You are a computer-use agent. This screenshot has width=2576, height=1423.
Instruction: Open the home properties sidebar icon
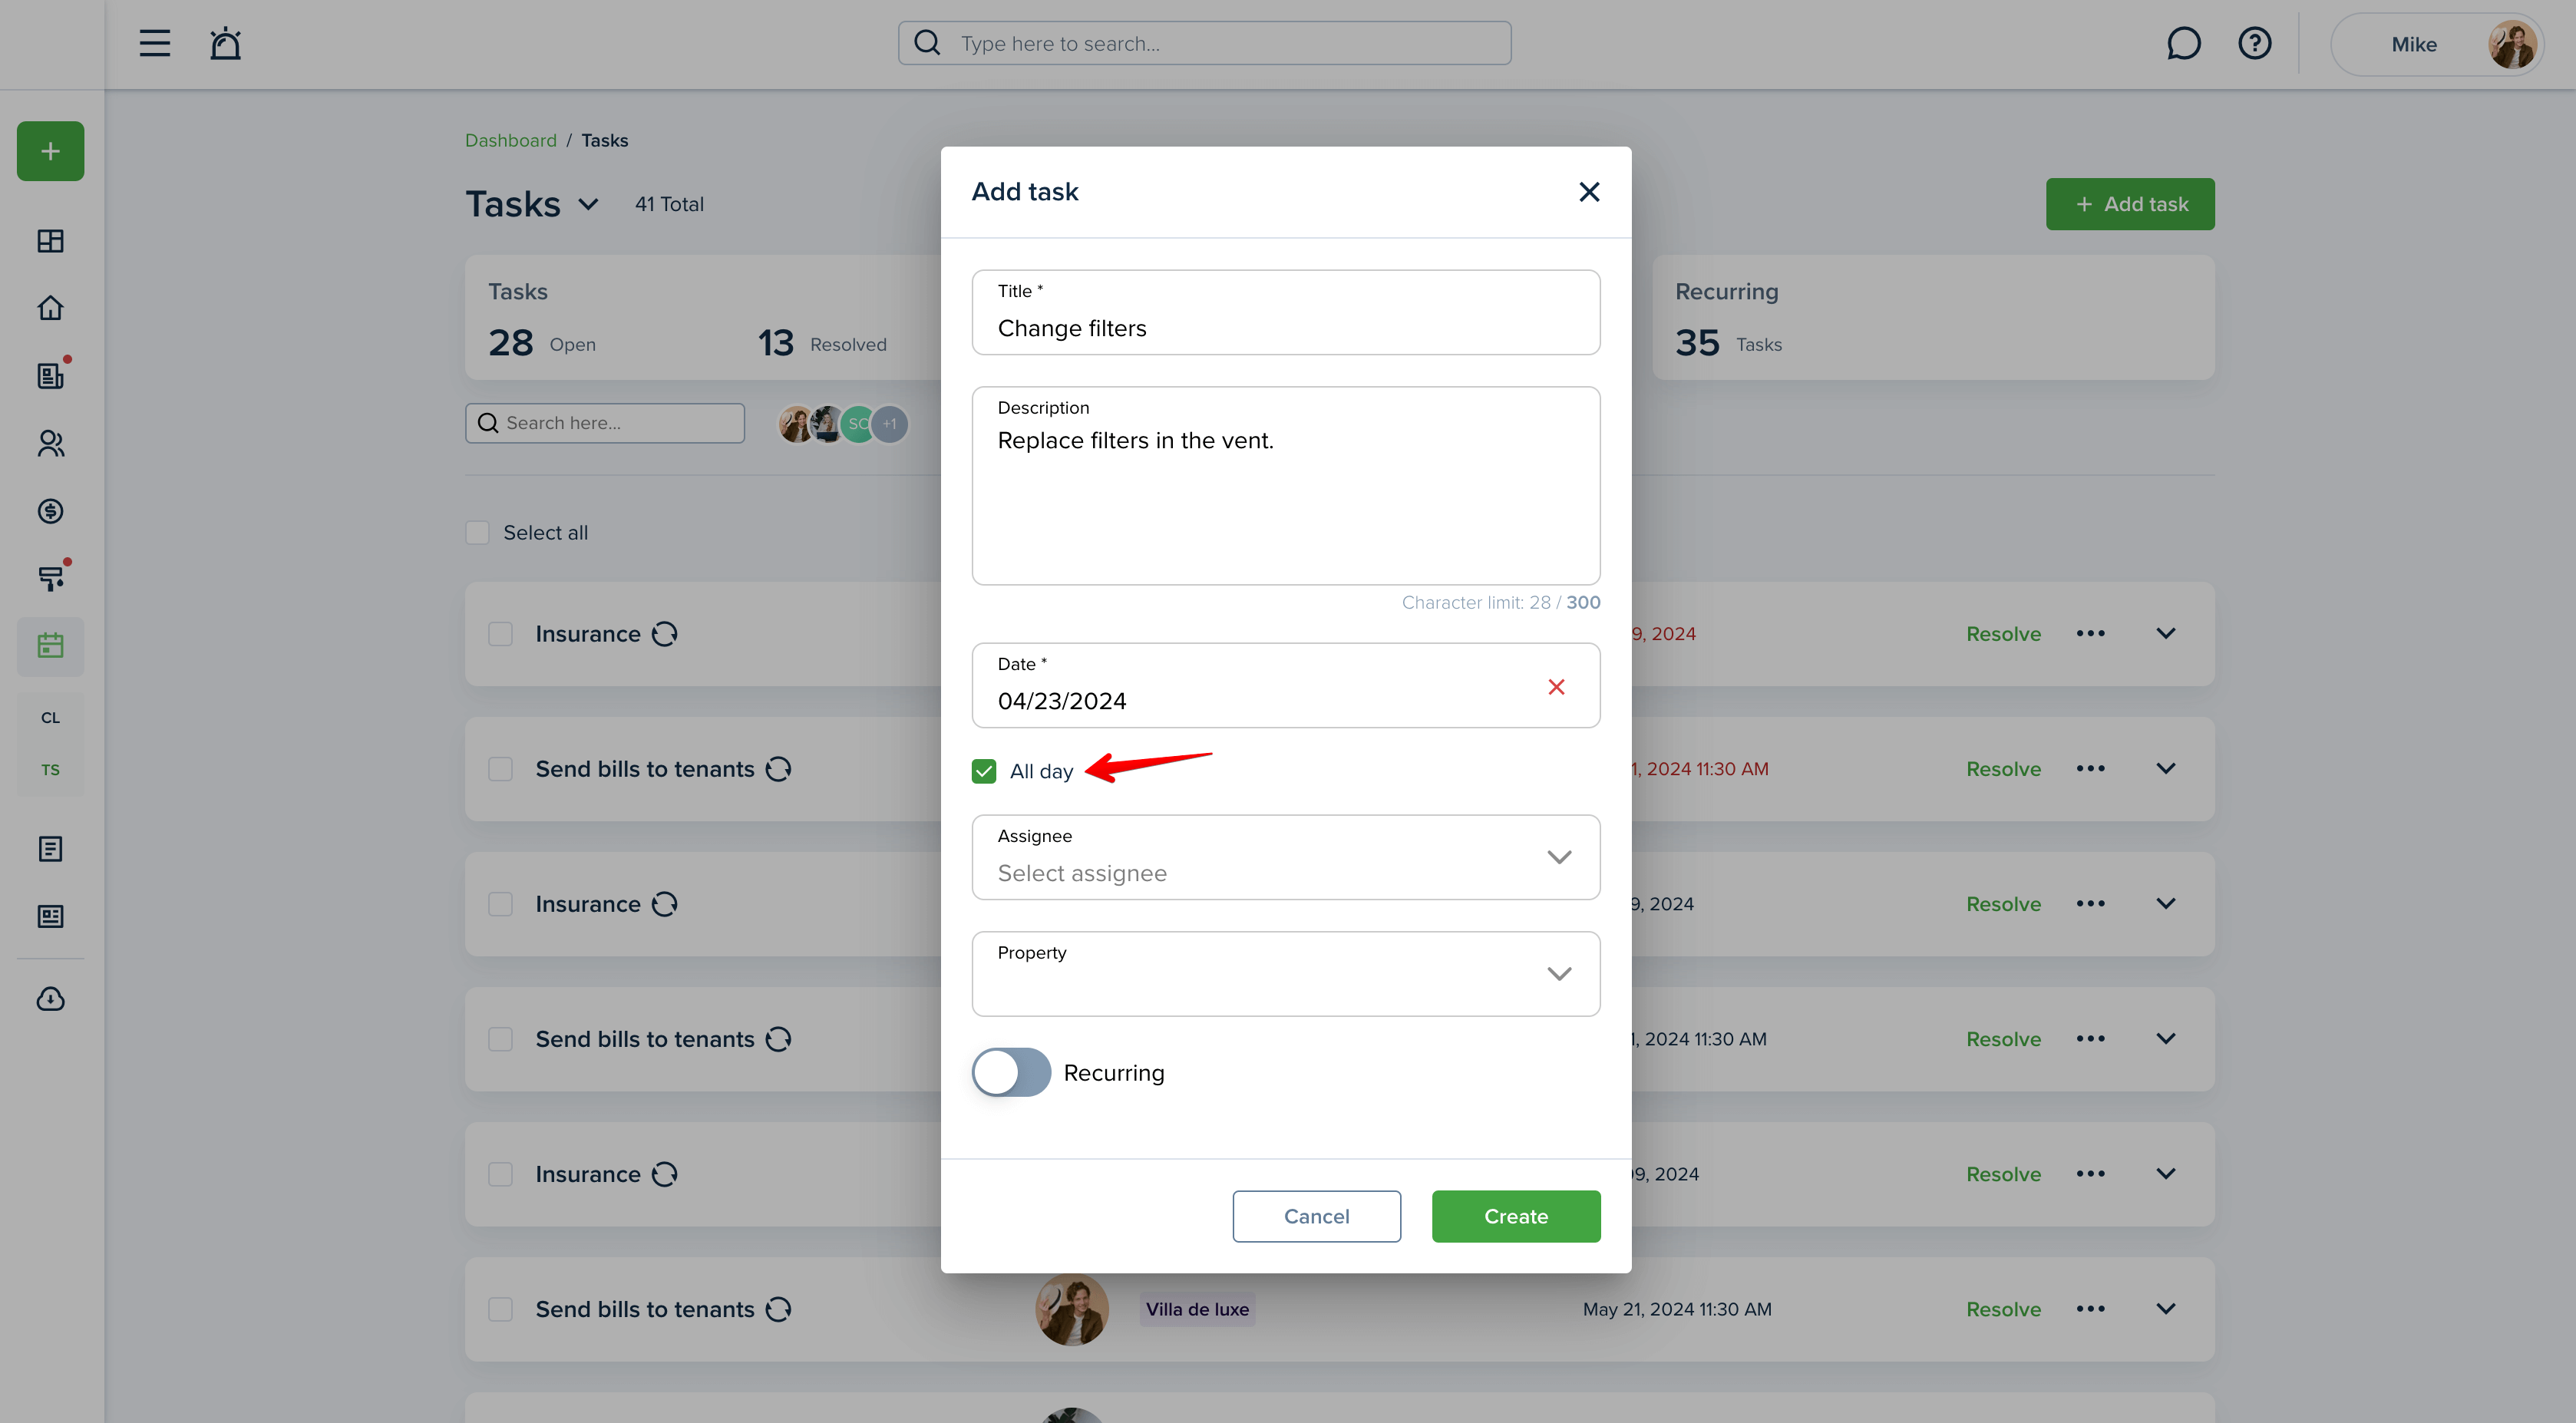[50, 308]
